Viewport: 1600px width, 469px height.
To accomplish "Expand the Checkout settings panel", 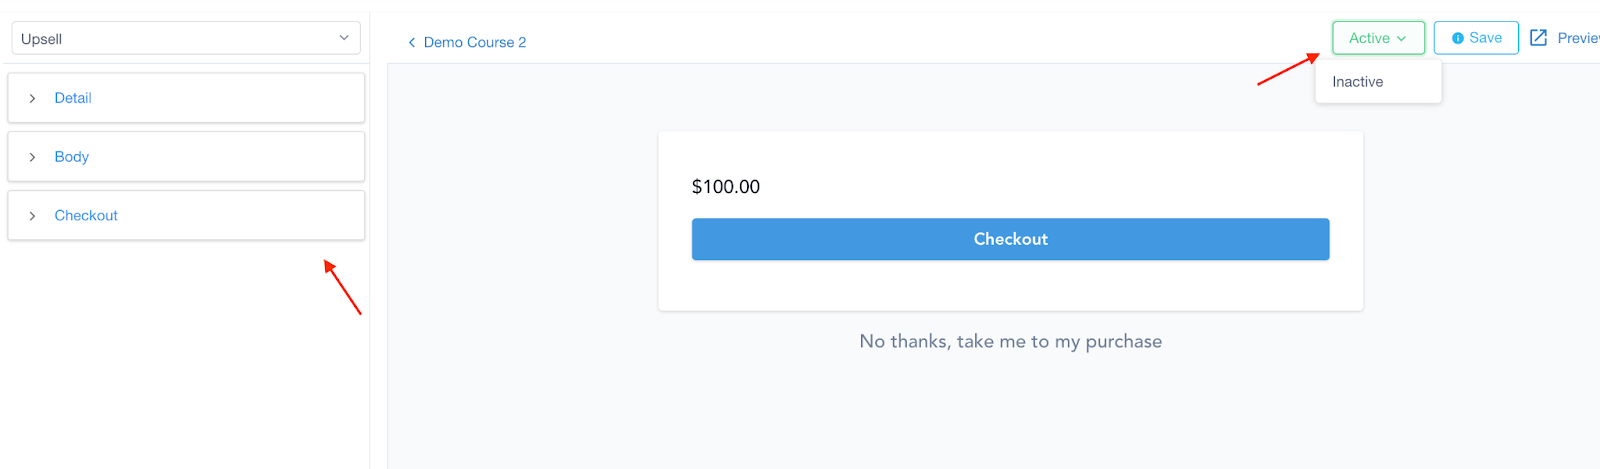I will click(186, 216).
